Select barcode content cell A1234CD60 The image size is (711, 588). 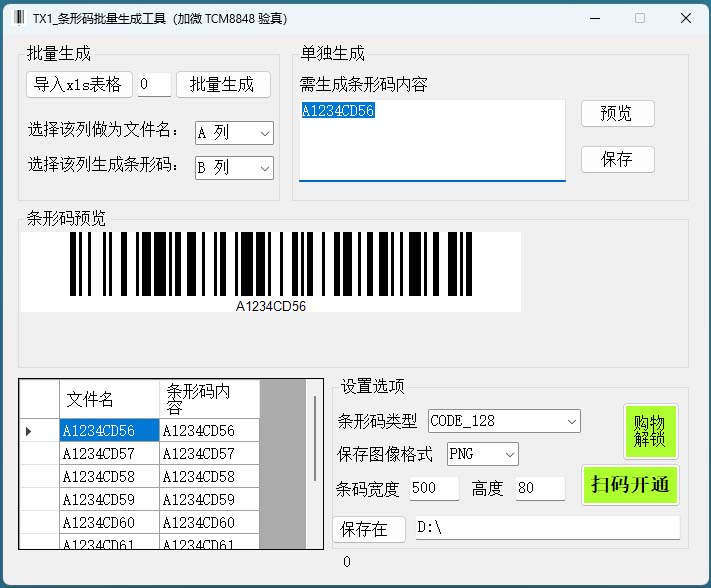click(x=209, y=522)
